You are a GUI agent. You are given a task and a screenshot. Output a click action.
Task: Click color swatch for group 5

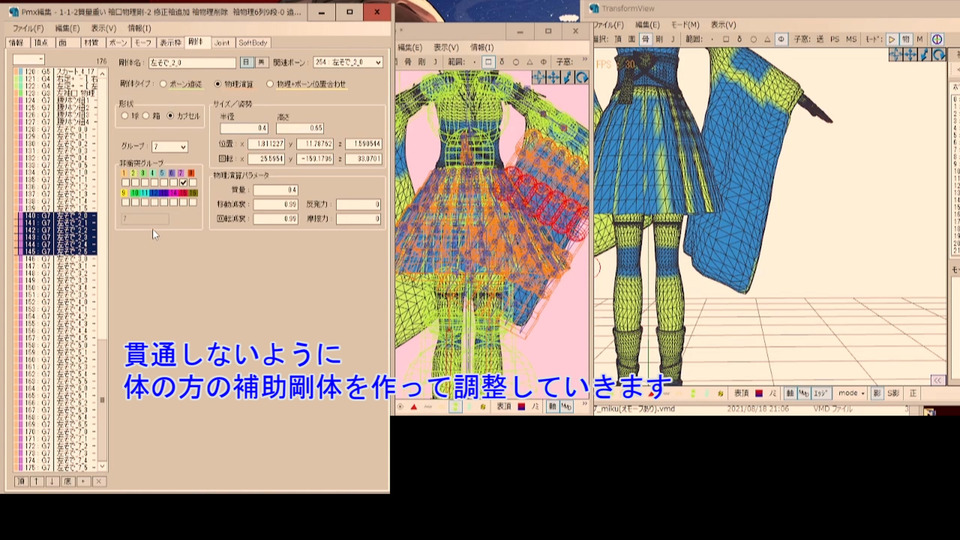162,173
